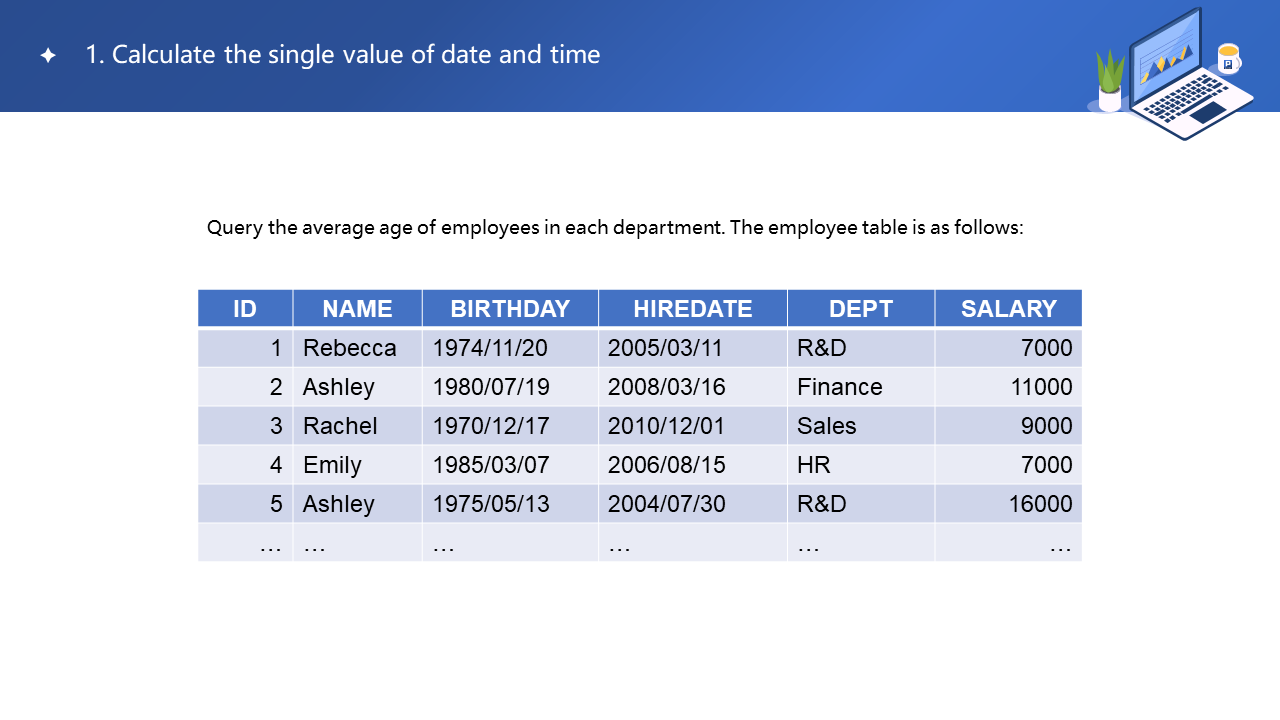Click the four-point star bullet in the header
Screen dimensions: 1280x720
pos(48,56)
